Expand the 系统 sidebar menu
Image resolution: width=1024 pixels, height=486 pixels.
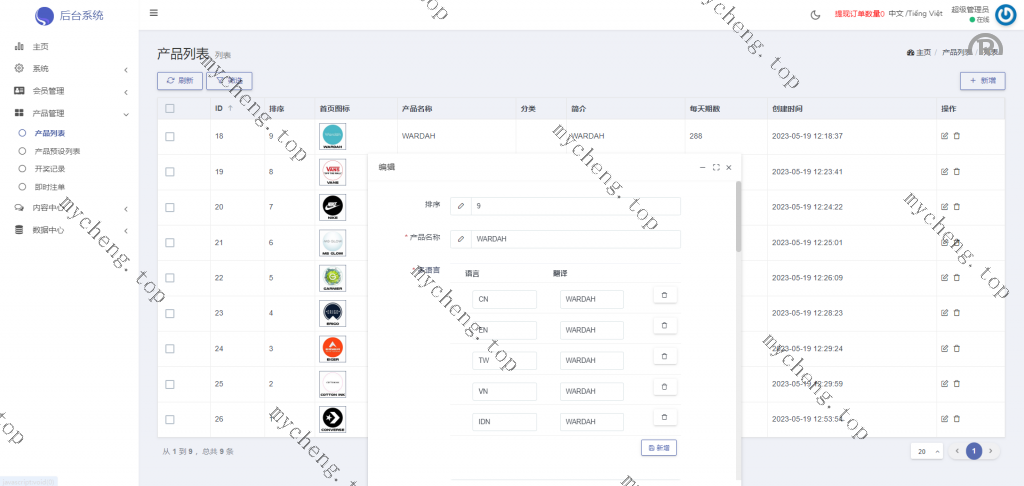(68, 69)
